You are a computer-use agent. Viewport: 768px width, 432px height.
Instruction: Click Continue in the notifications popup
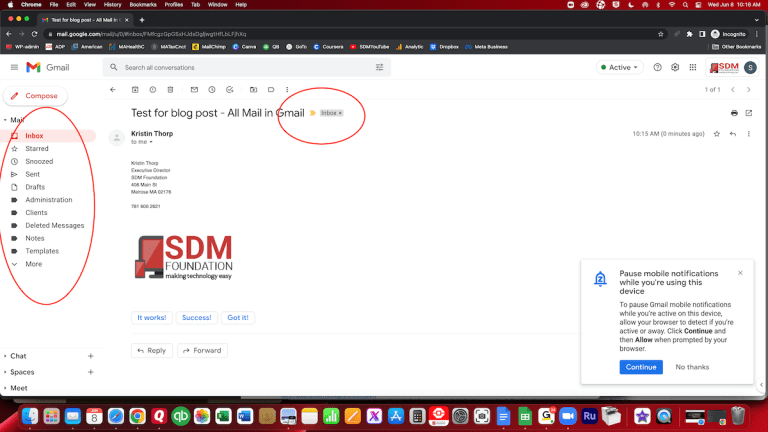(x=641, y=367)
